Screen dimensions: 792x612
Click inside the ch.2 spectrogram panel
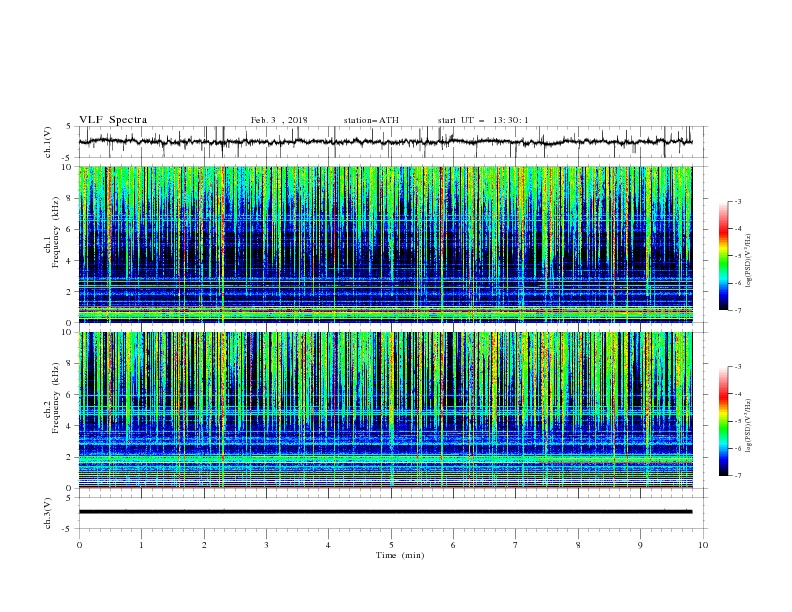385,410
